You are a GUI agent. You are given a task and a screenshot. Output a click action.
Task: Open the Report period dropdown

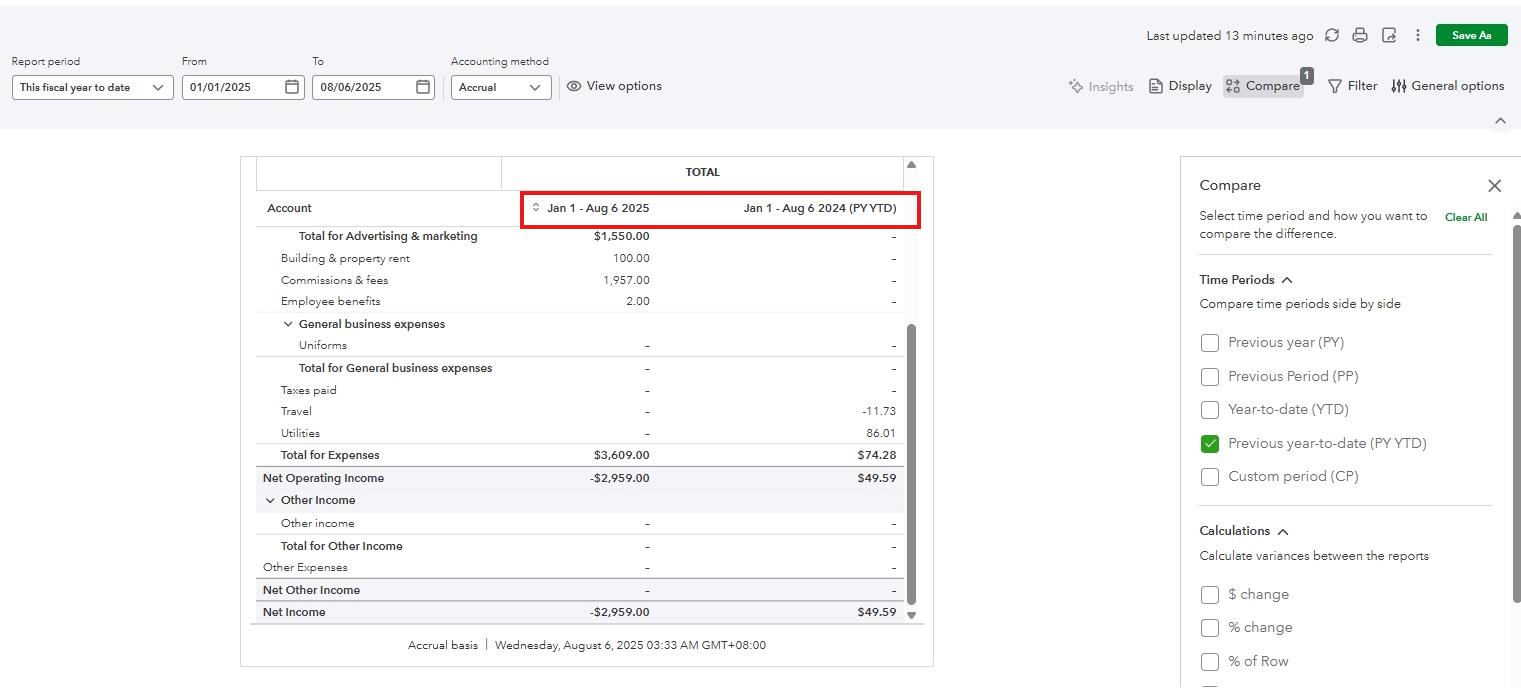pos(92,87)
